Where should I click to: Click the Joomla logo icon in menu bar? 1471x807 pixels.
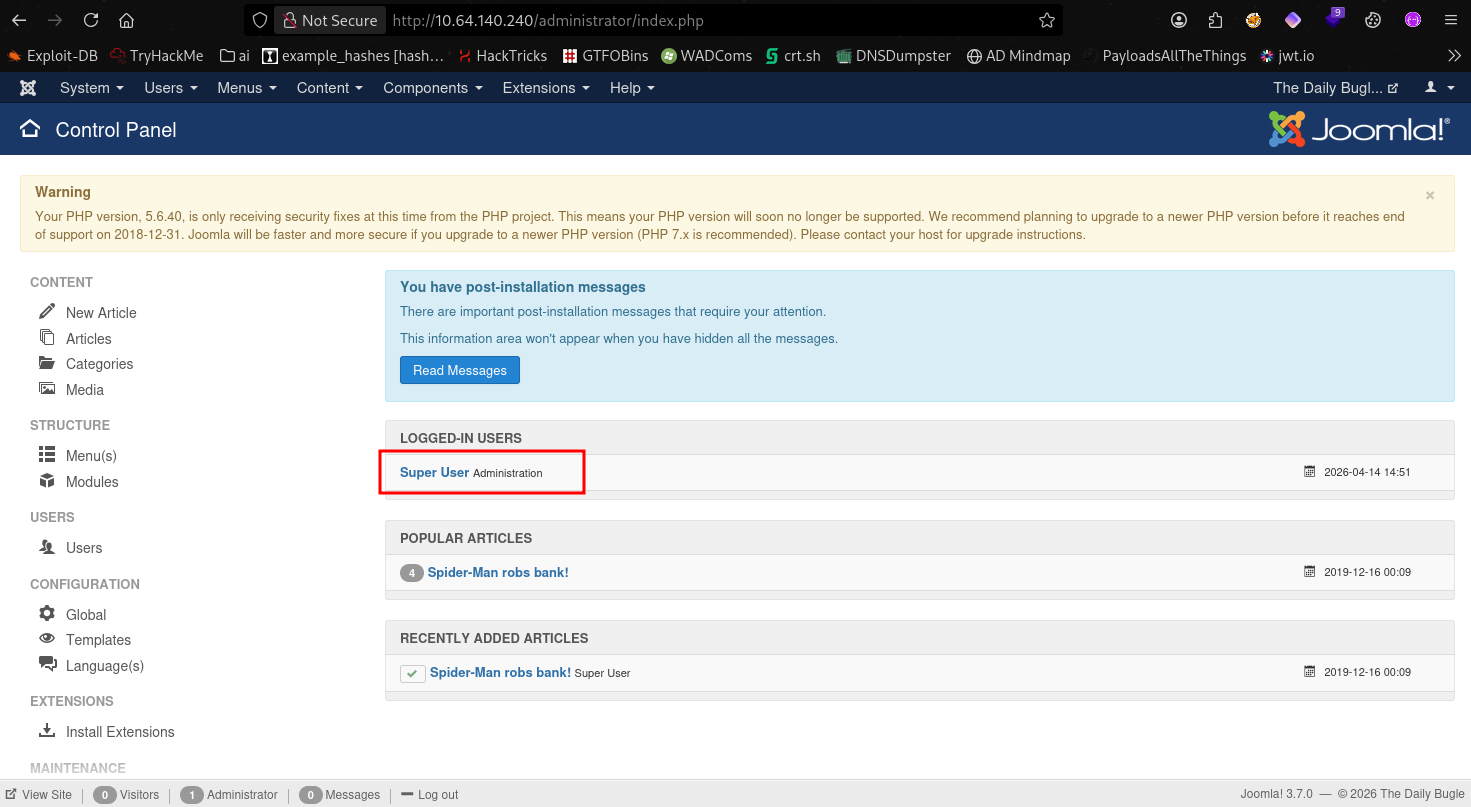coord(28,88)
